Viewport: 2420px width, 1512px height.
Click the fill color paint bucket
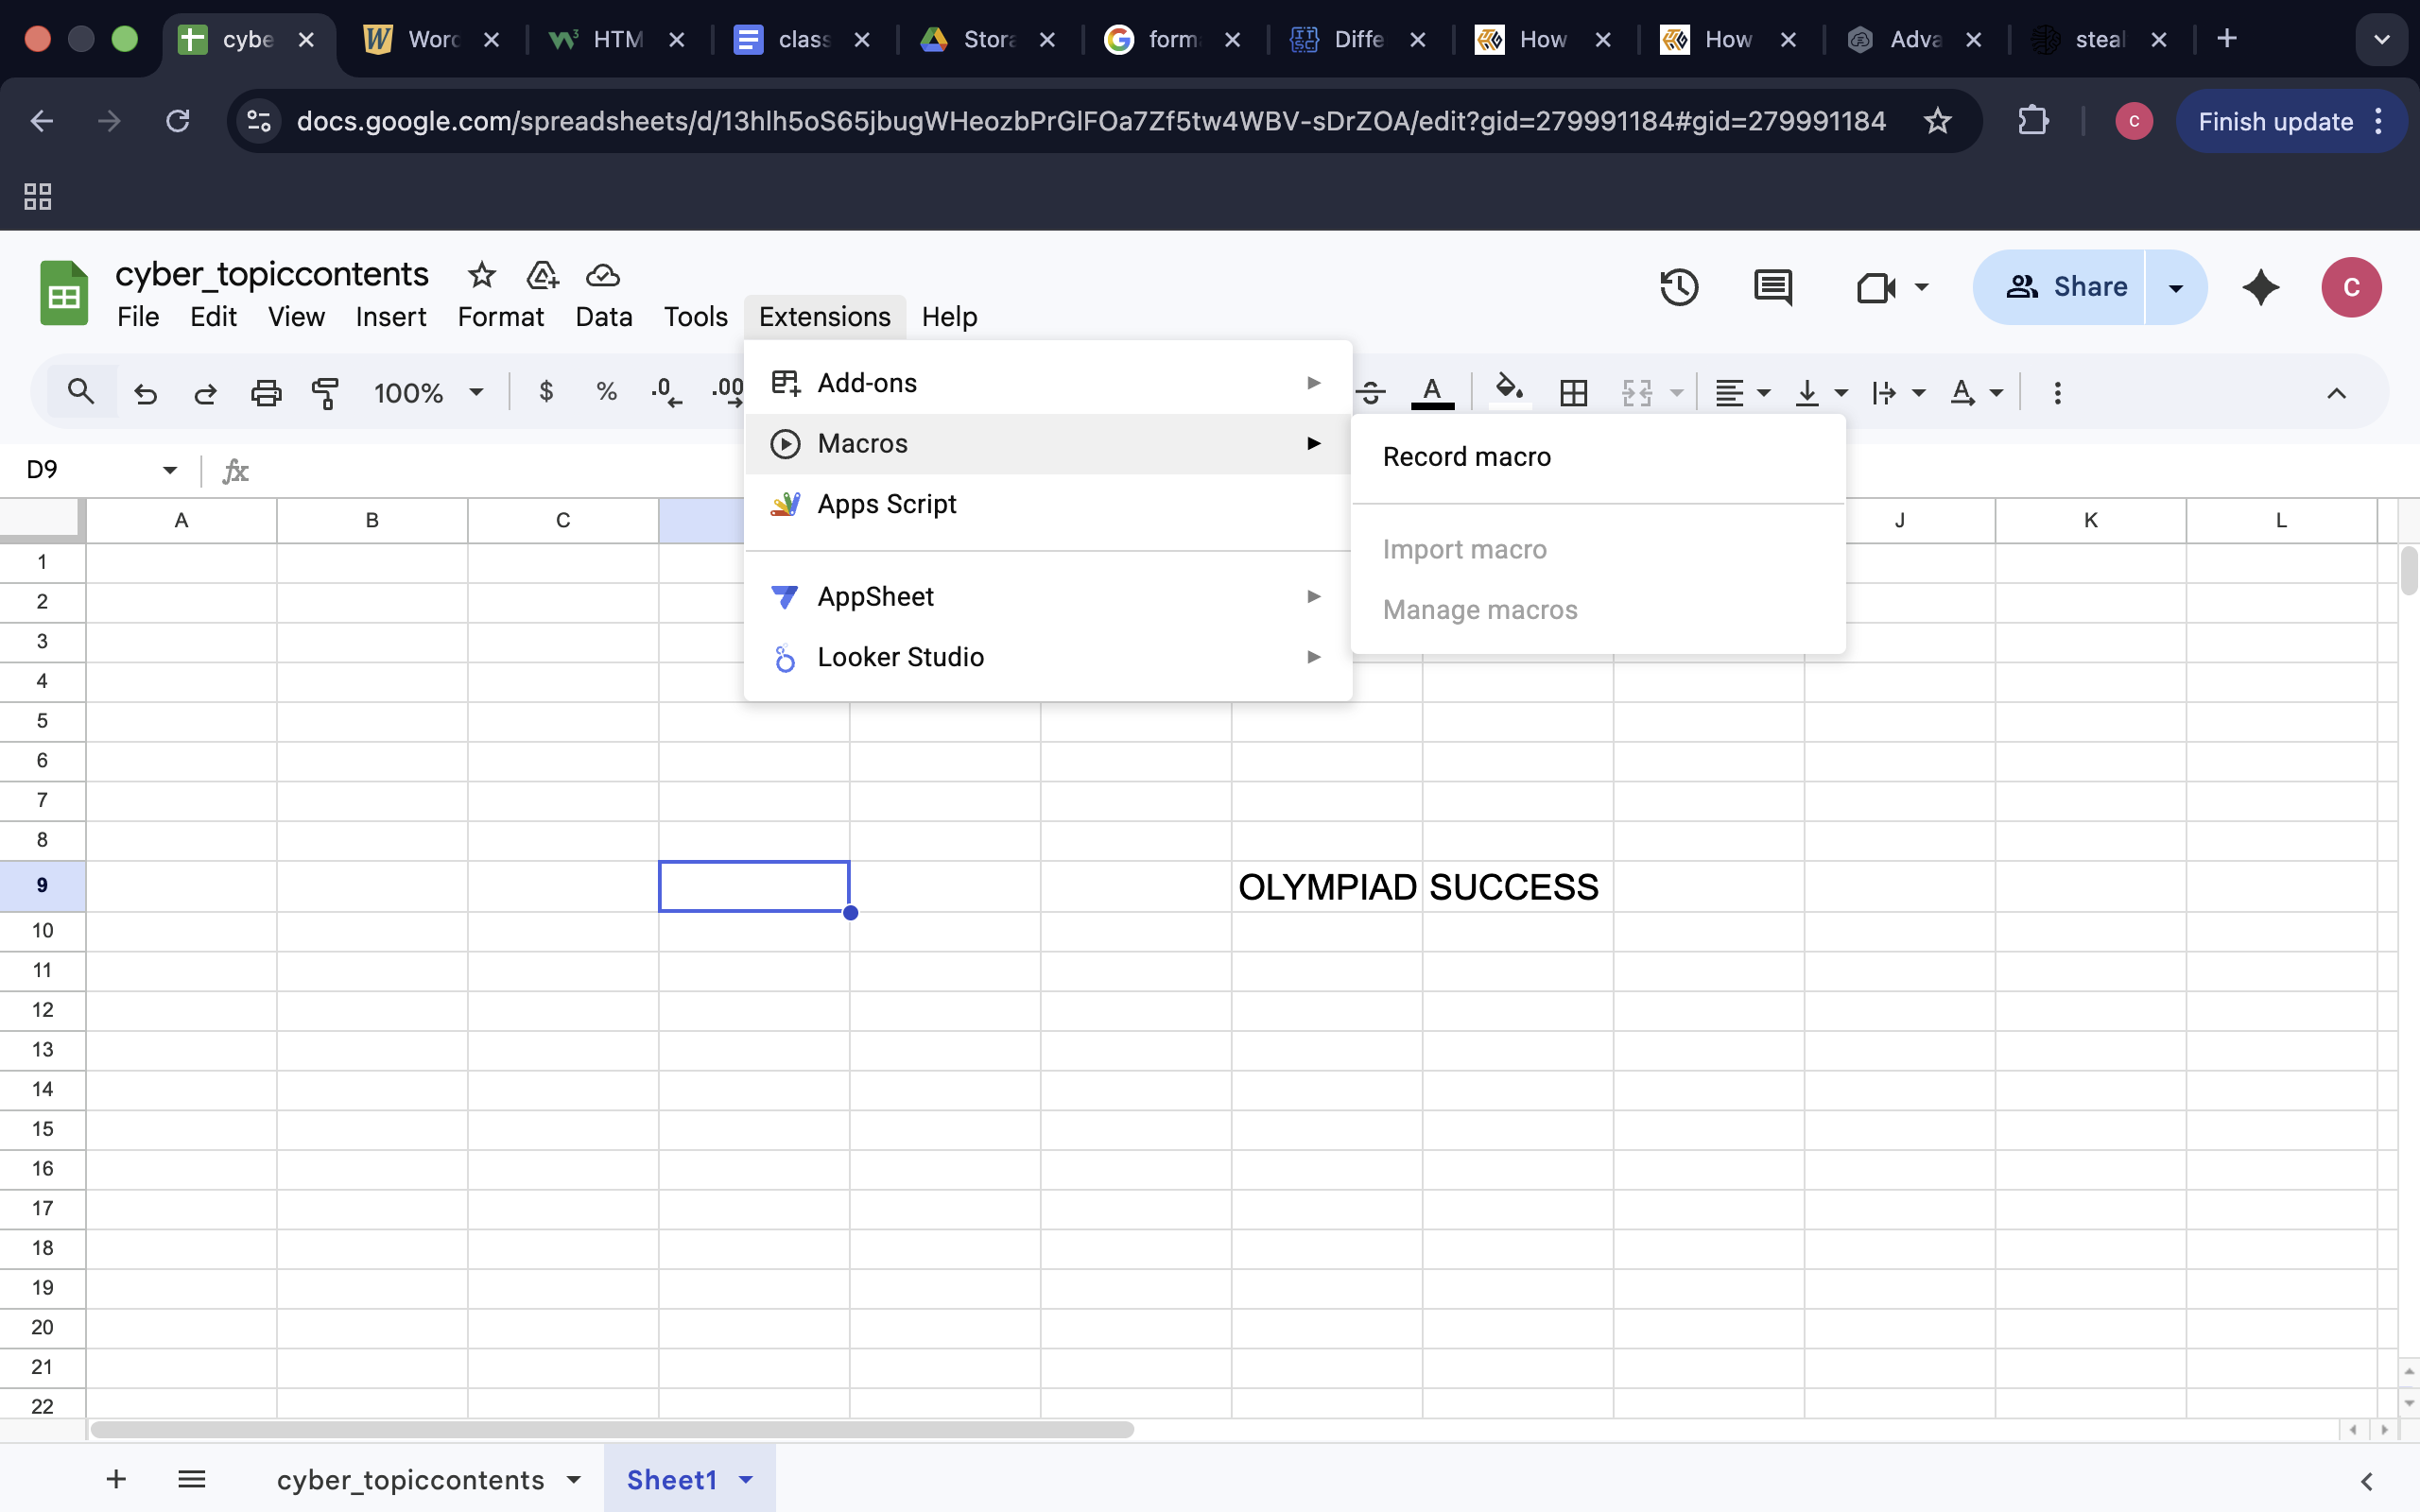(x=1509, y=391)
